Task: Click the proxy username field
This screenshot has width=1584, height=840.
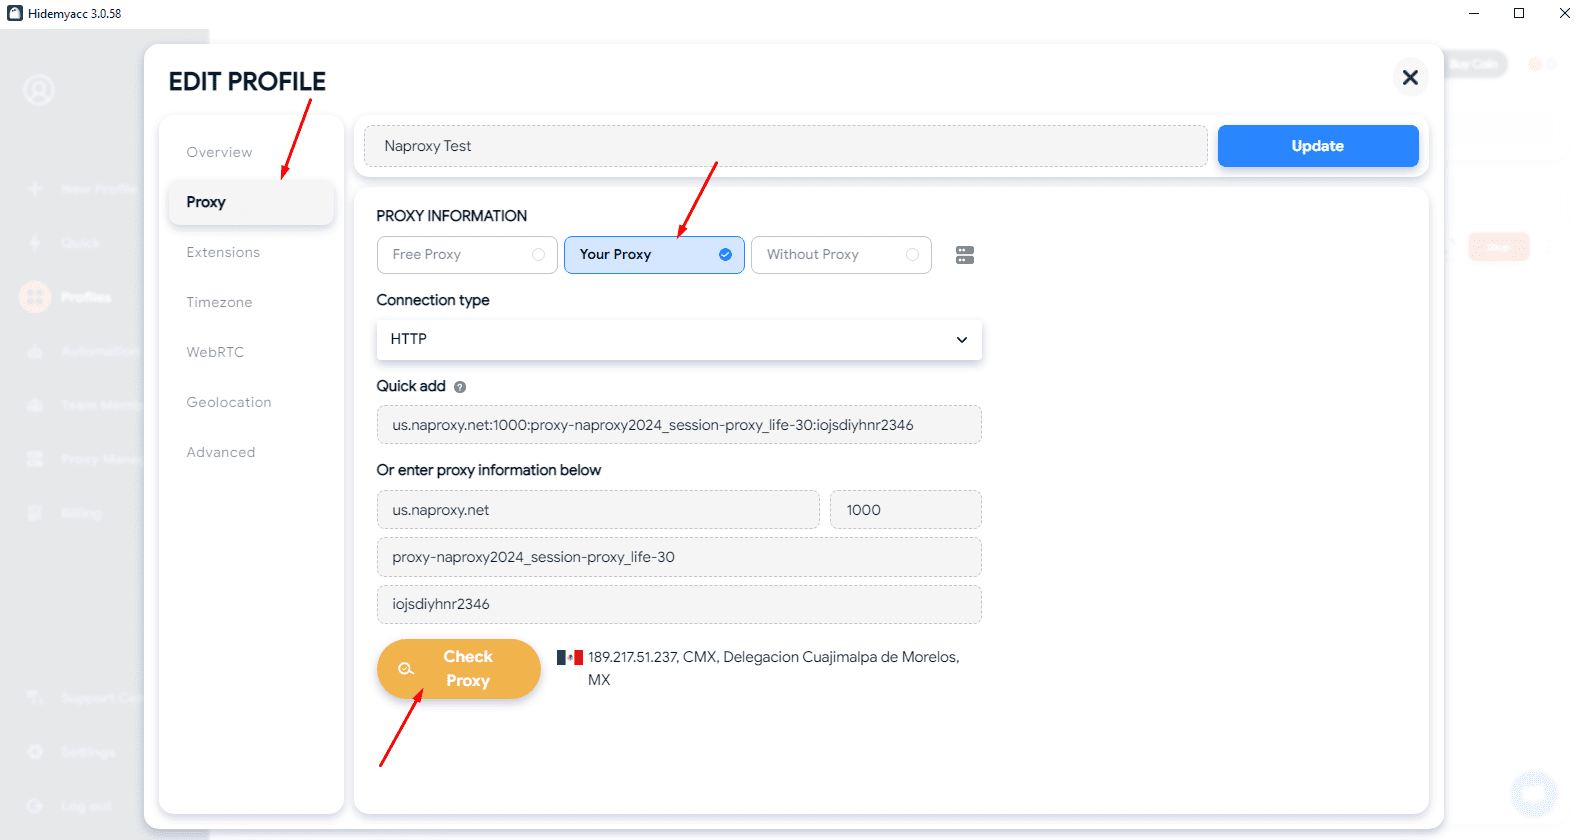Action: pos(679,557)
